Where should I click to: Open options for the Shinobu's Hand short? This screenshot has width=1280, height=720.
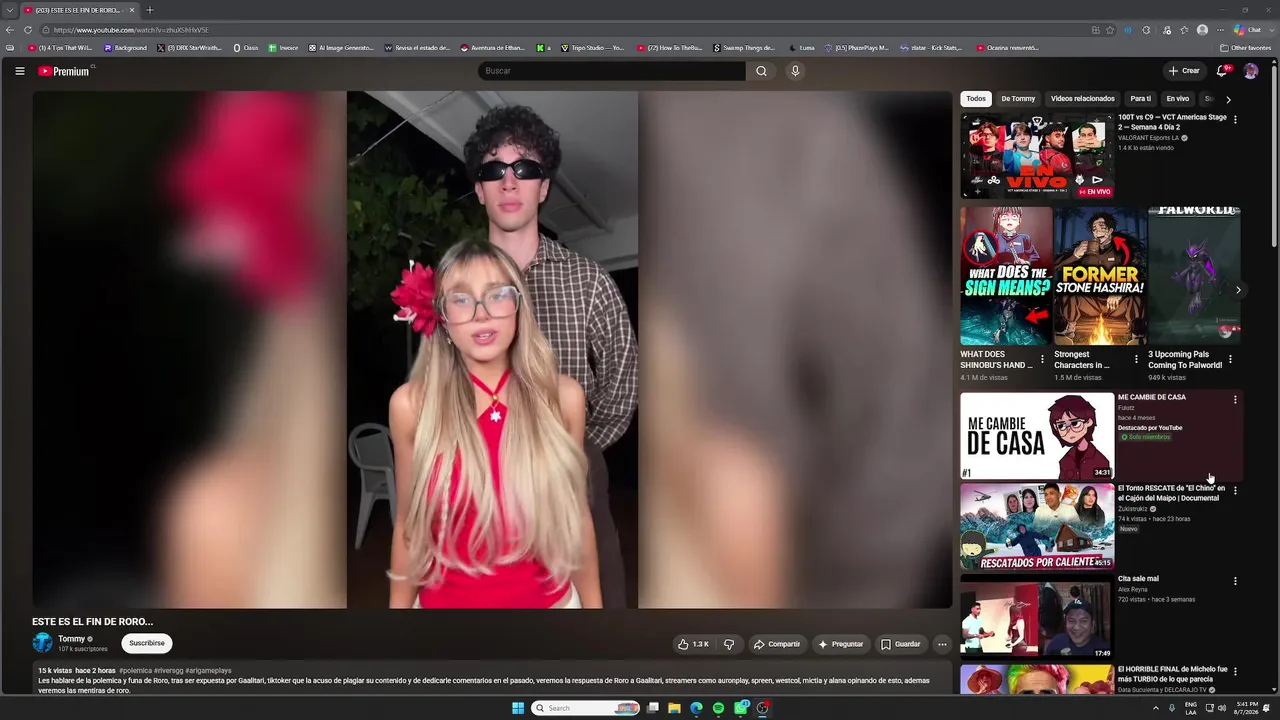pos(1042,359)
